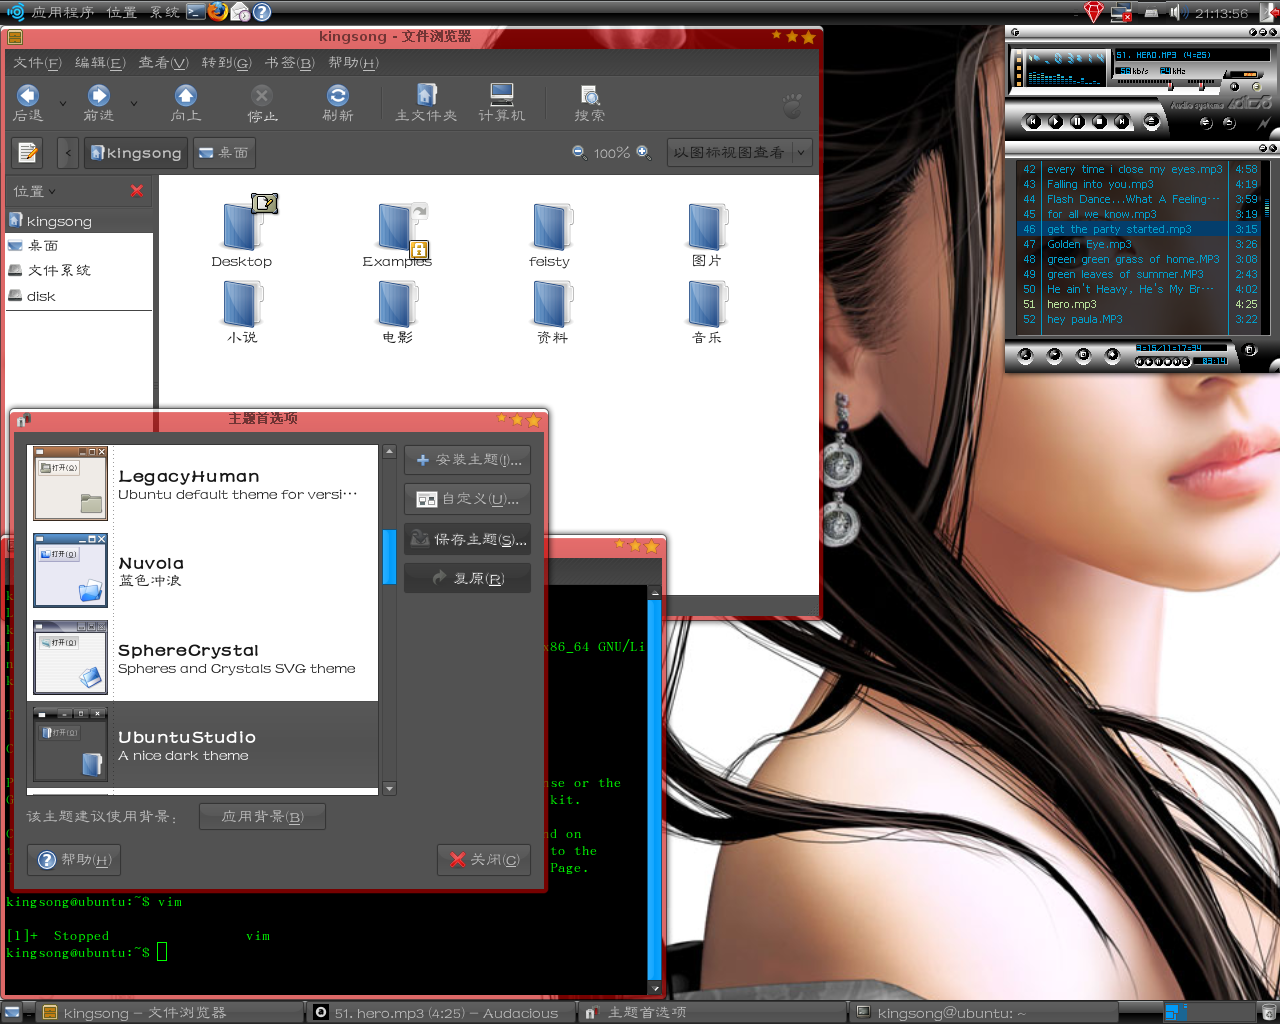1280x1024 pixels.
Task: Select the LegacyHuman theme
Action: click(203, 484)
